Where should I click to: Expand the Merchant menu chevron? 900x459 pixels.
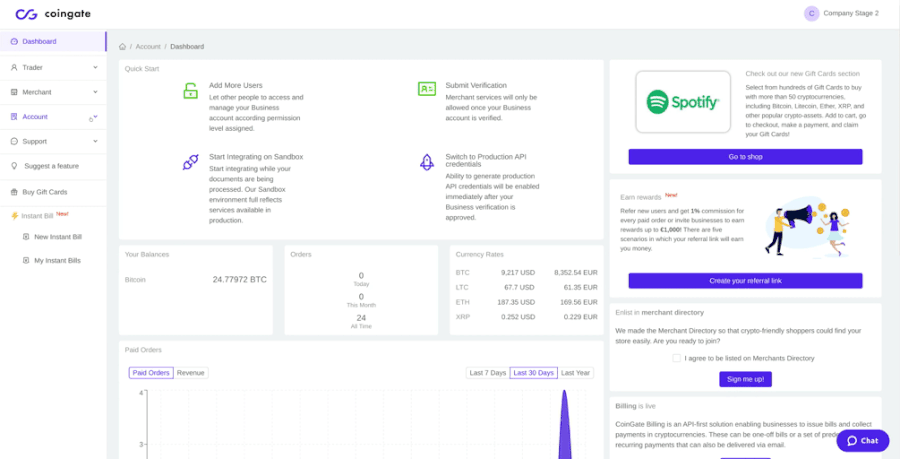tap(95, 92)
